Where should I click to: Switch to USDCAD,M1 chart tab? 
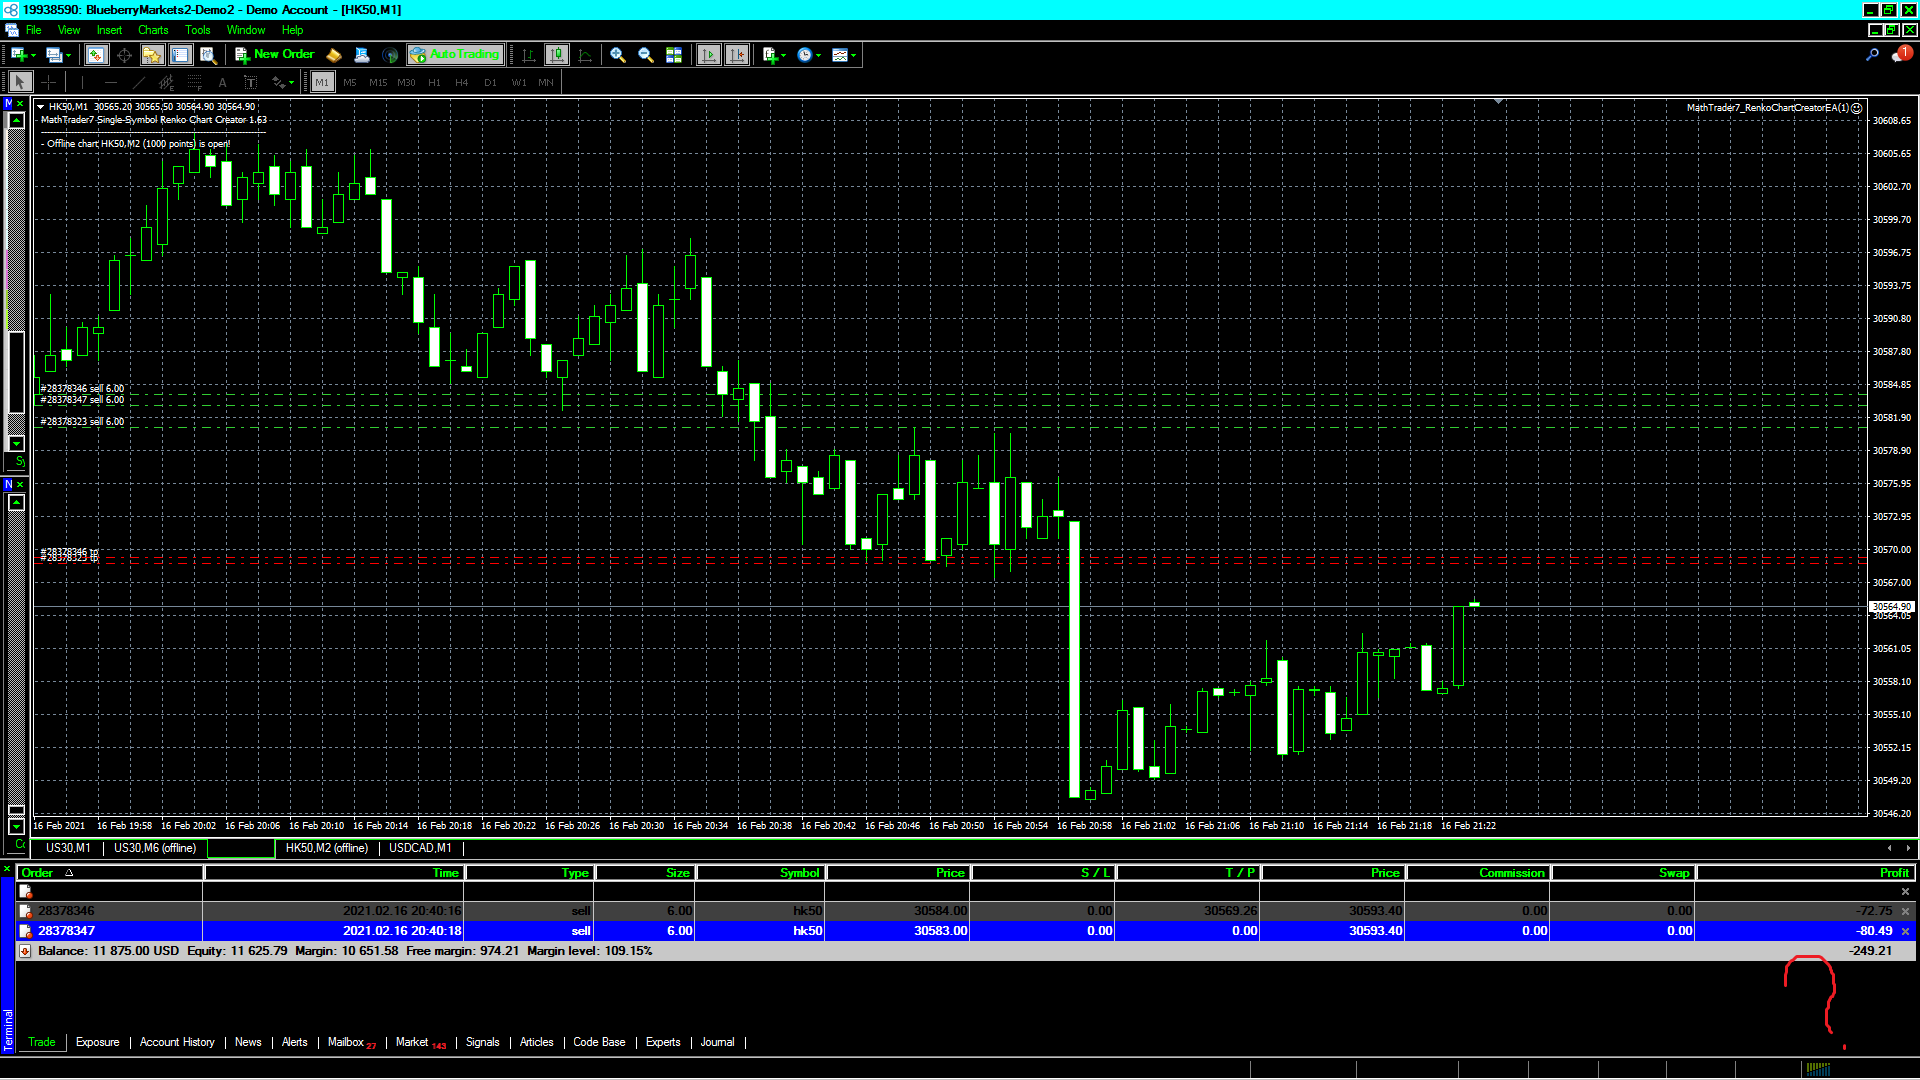pos(420,848)
